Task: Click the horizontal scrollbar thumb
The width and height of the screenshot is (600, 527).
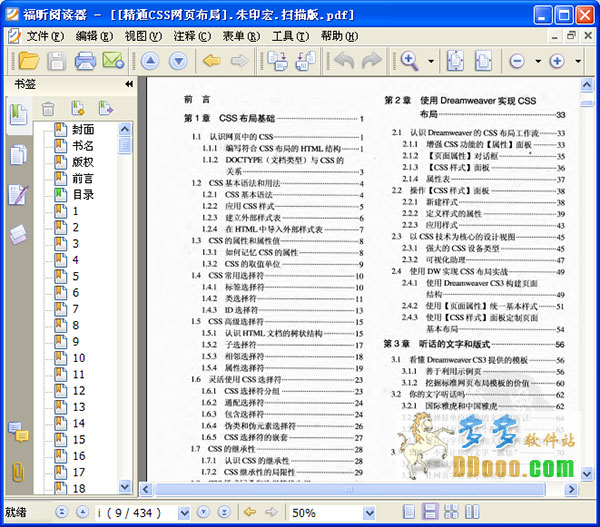Action: pyautogui.click(x=349, y=489)
